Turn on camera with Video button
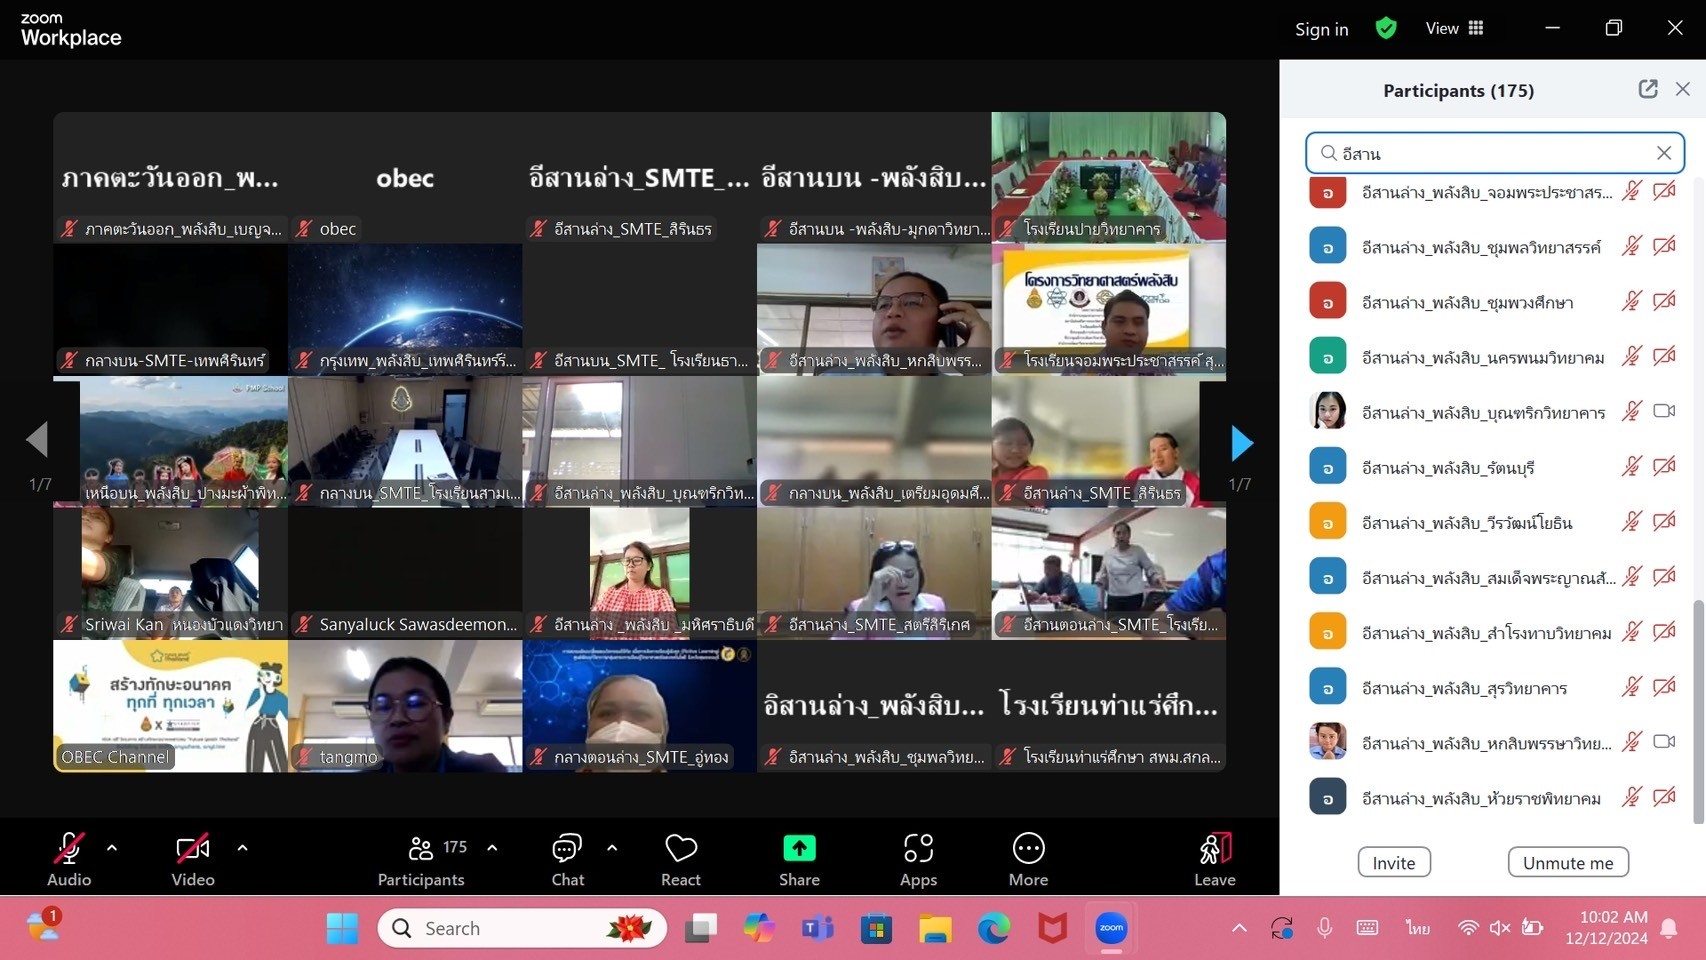The height and width of the screenshot is (960, 1706). (193, 859)
